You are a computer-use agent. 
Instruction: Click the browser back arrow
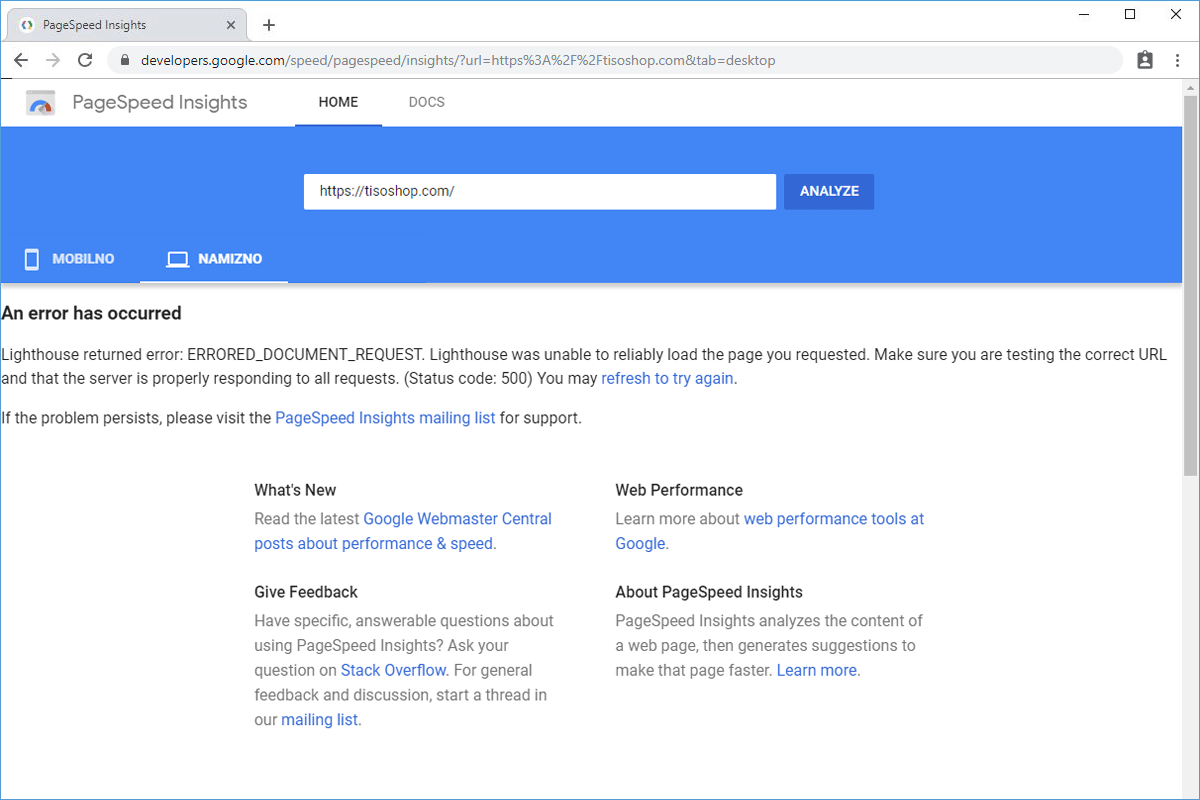21,60
